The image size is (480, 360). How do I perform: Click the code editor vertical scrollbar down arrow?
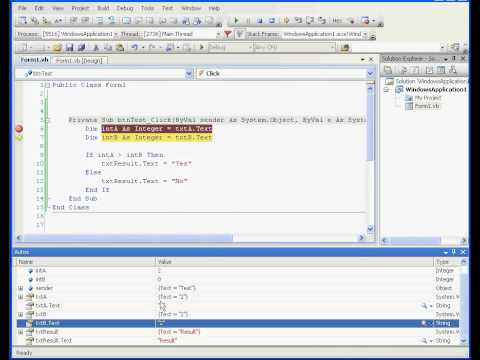[370, 229]
